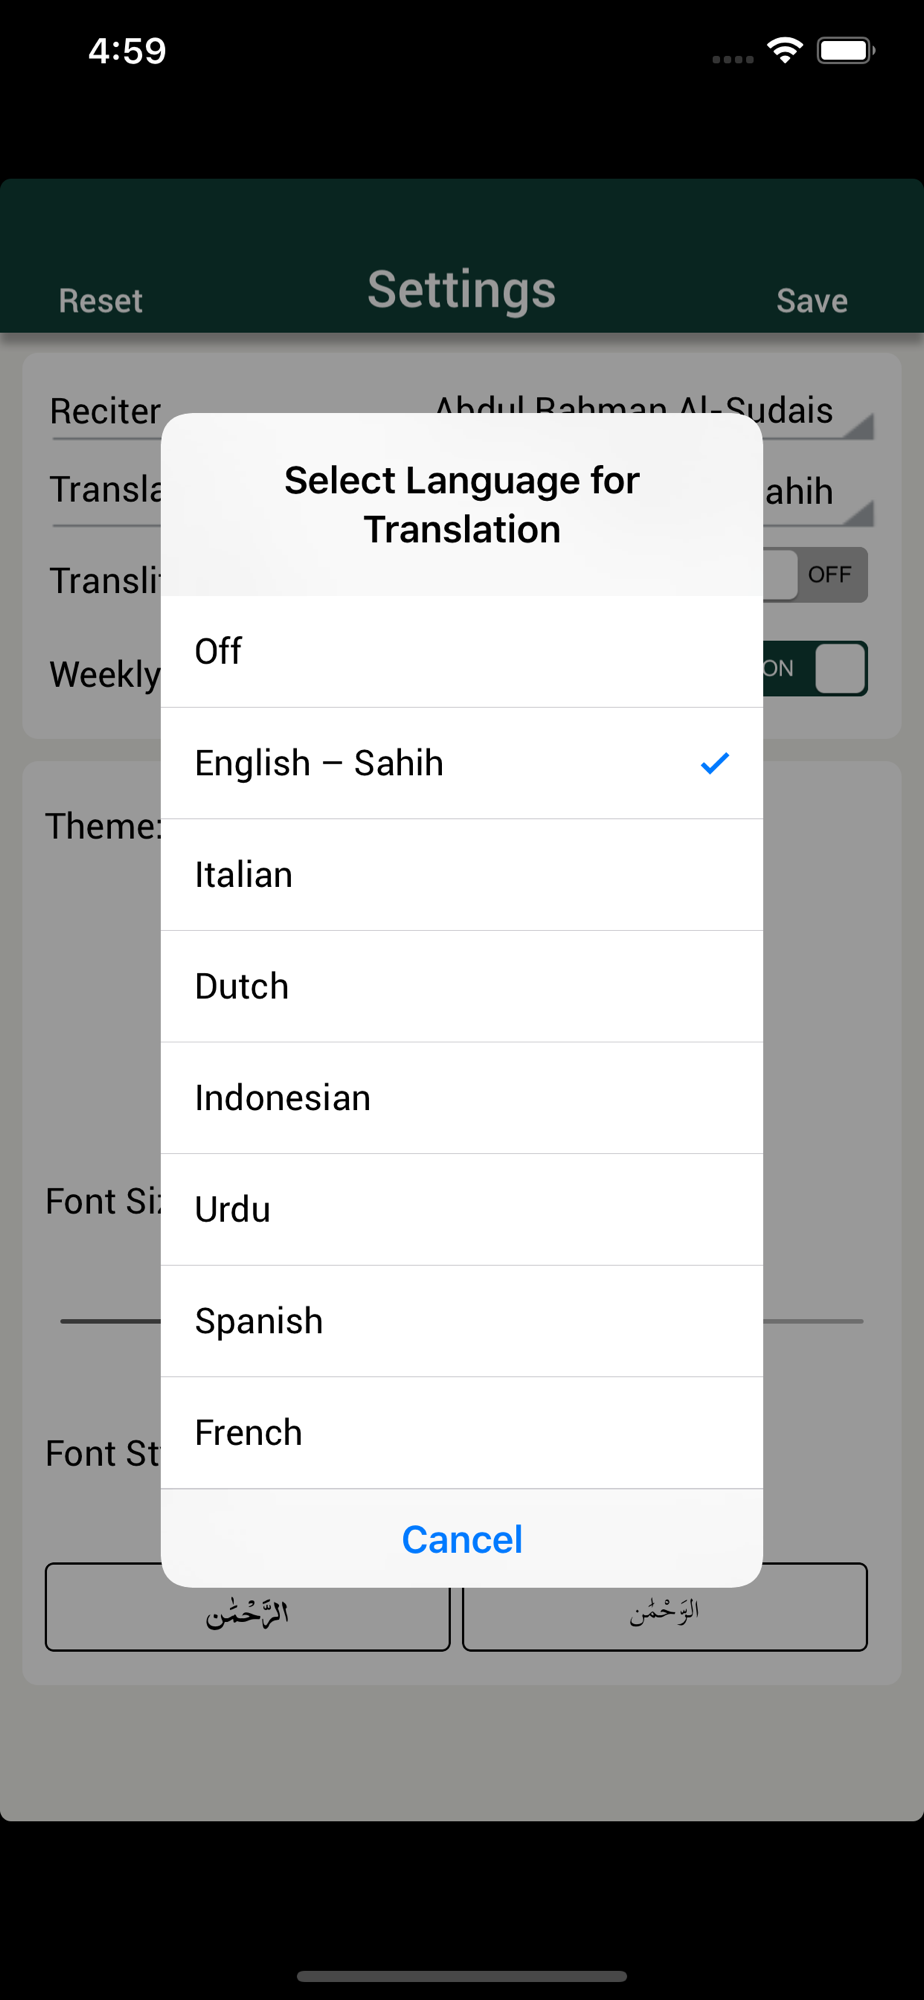The width and height of the screenshot is (924, 2000).
Task: Select the right Arabic font style box
Action: [665, 1607]
